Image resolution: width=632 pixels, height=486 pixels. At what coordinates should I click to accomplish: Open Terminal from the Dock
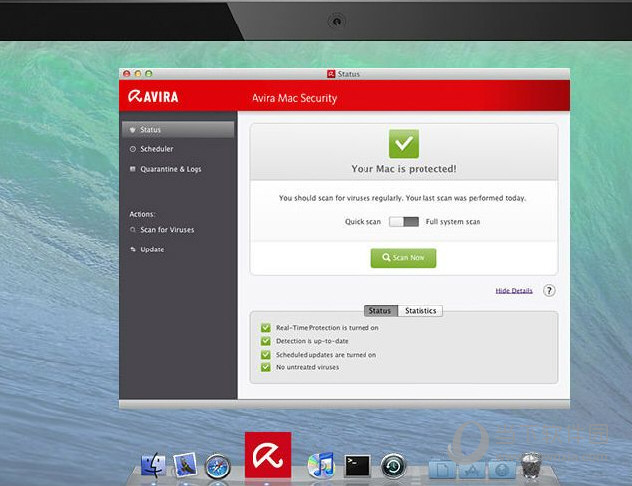358,466
